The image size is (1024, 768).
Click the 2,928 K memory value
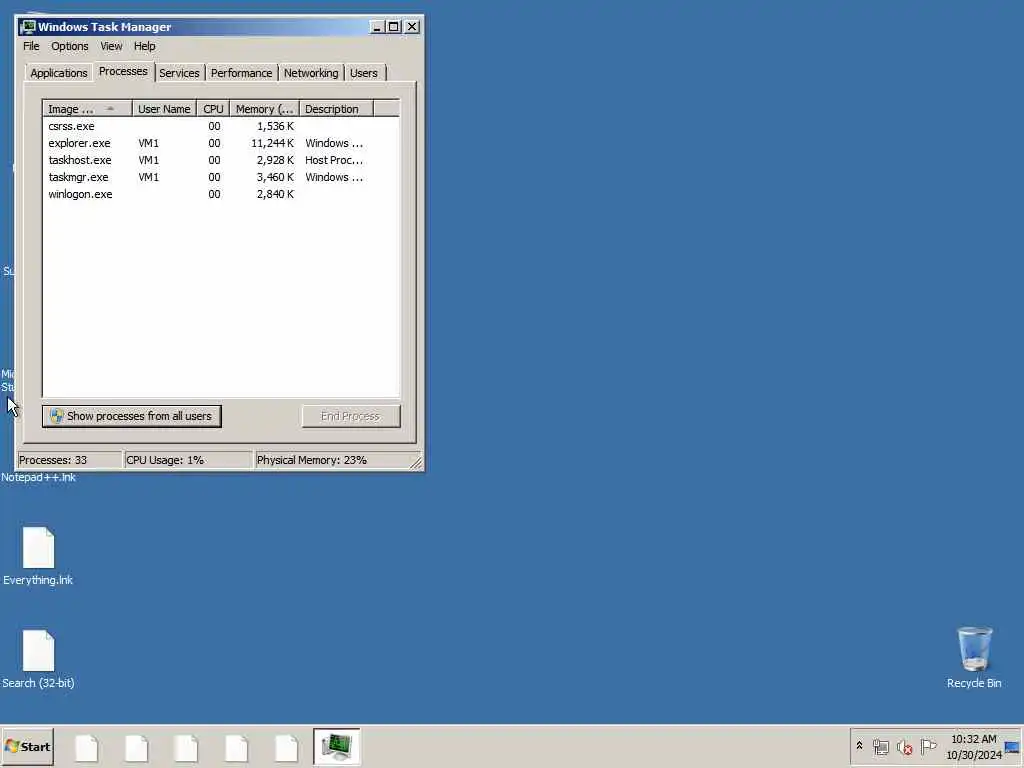click(x=275, y=160)
